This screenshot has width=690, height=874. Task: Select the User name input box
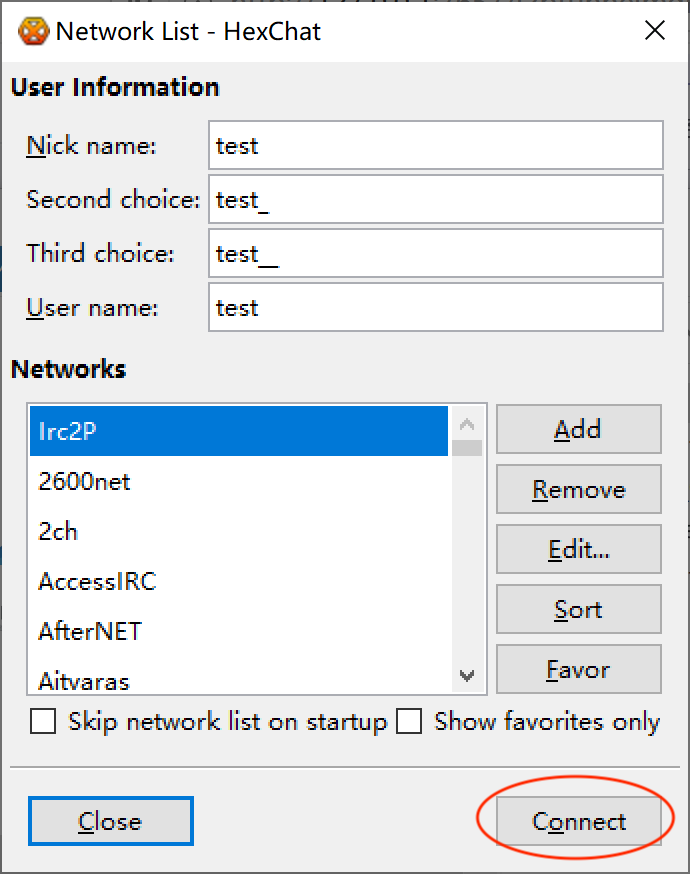tap(435, 308)
